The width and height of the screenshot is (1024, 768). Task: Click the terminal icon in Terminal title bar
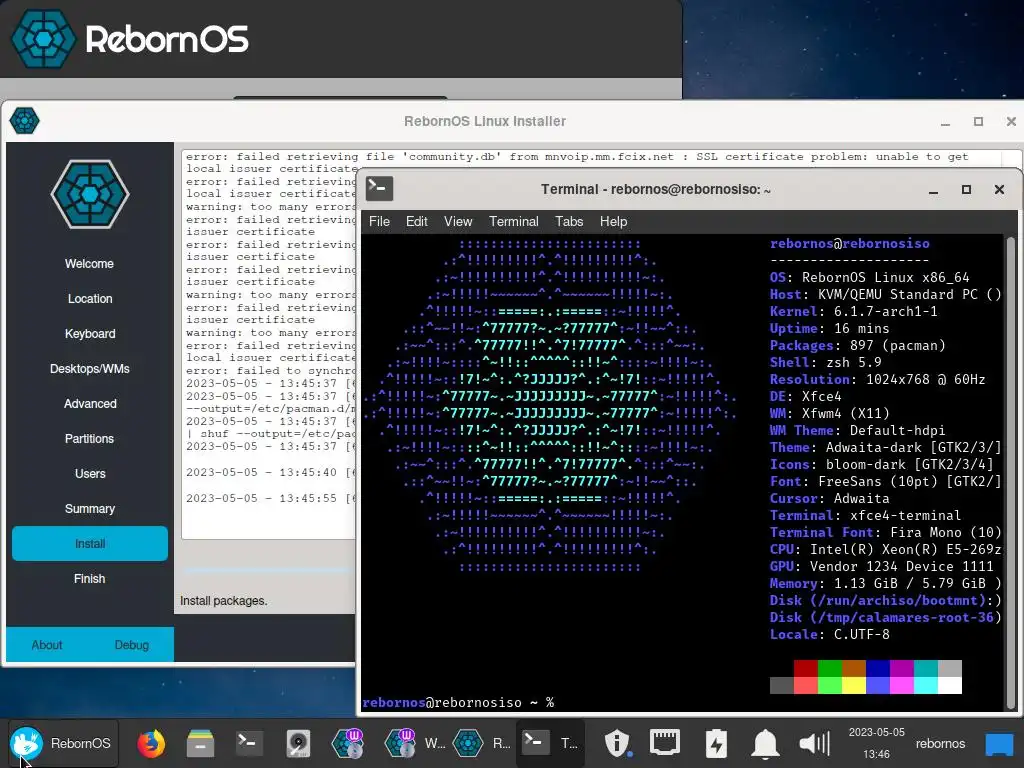click(379, 189)
